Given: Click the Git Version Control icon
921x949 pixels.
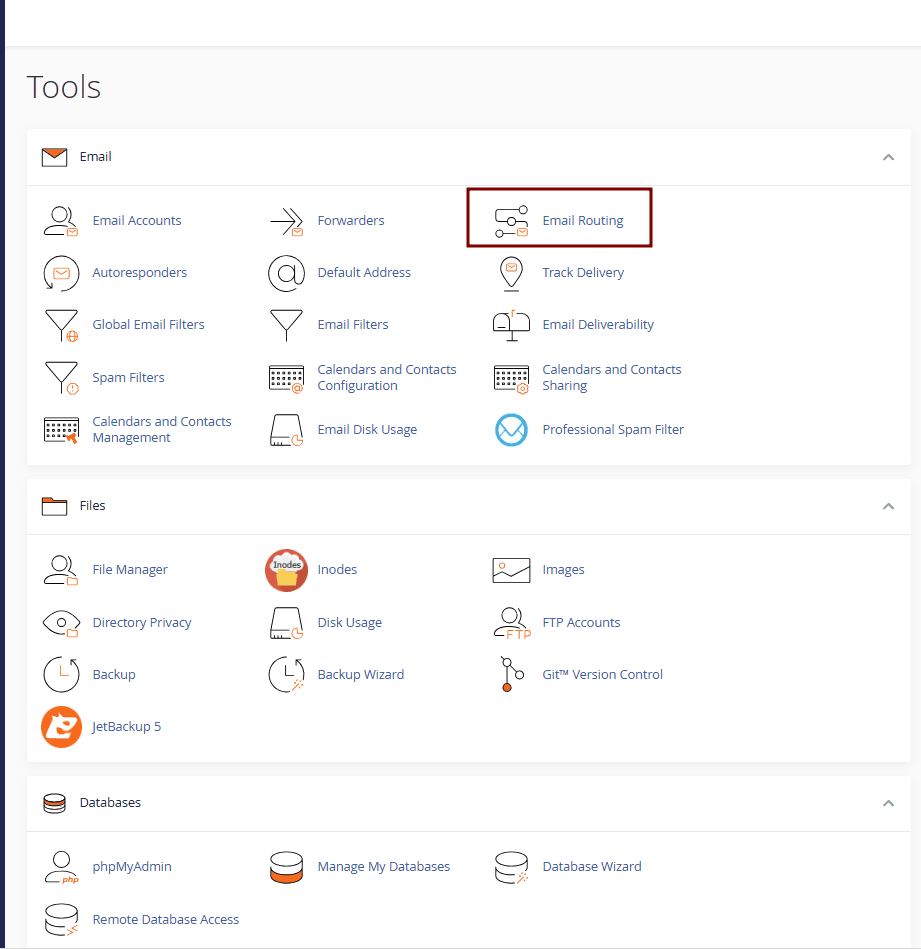Looking at the screenshot, I should [x=511, y=675].
